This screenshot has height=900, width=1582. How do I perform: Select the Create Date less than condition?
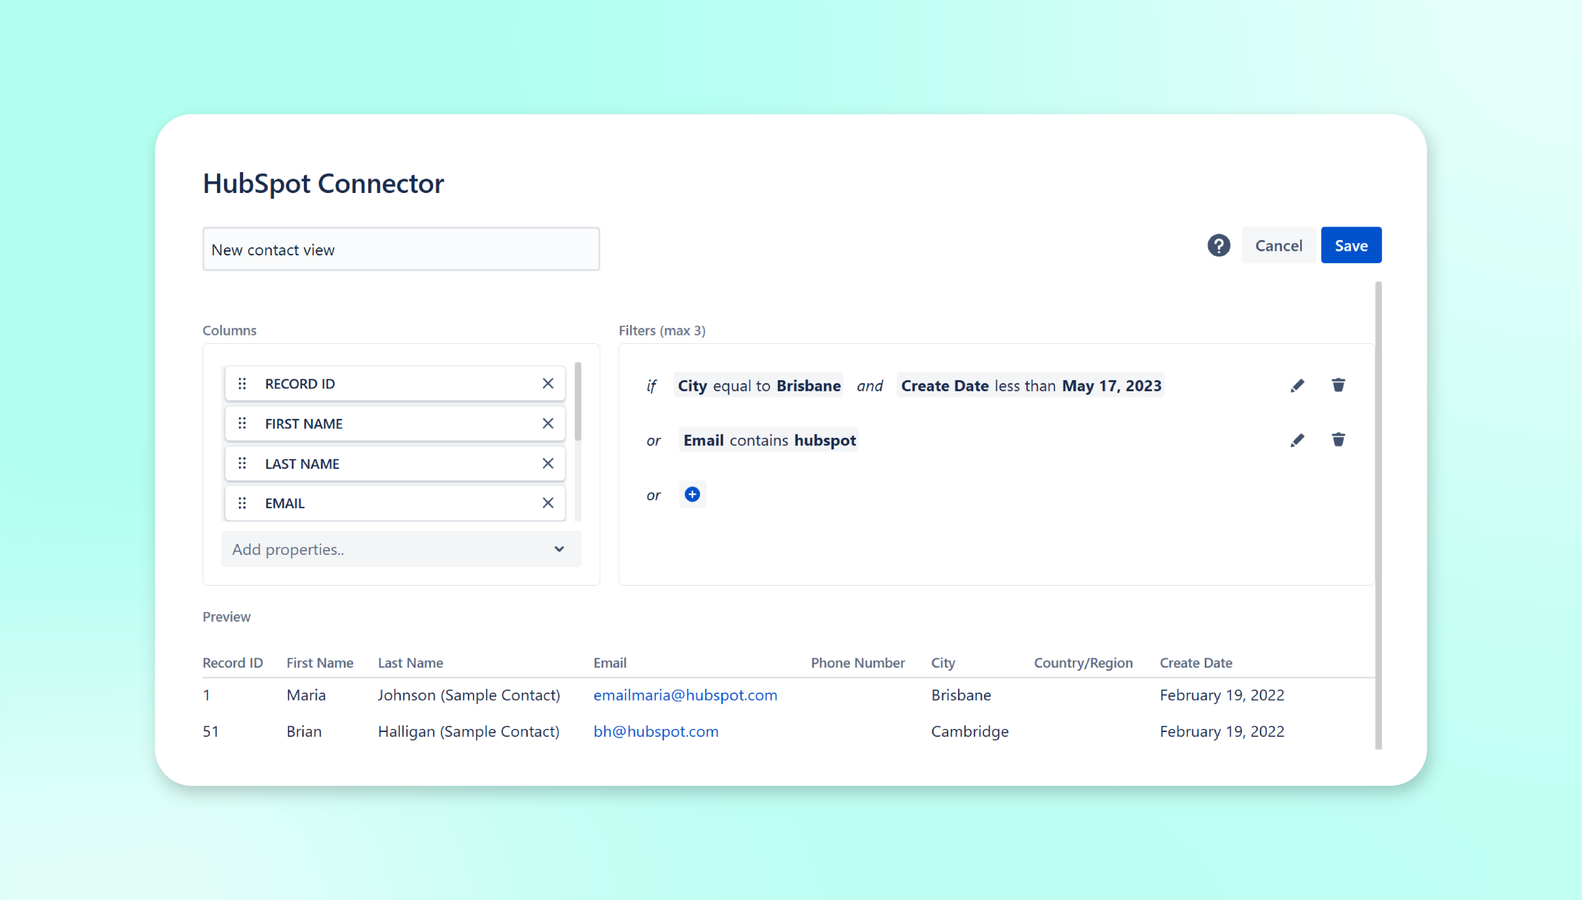coord(1031,386)
